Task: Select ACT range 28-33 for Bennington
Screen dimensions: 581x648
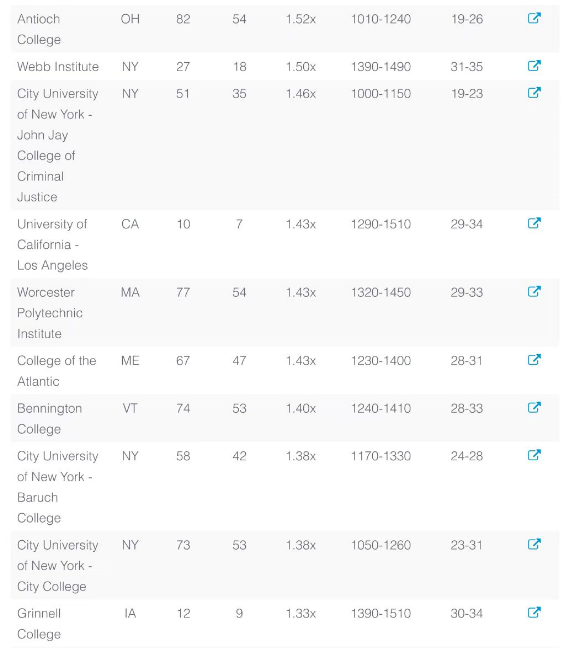Action: [x=467, y=408]
